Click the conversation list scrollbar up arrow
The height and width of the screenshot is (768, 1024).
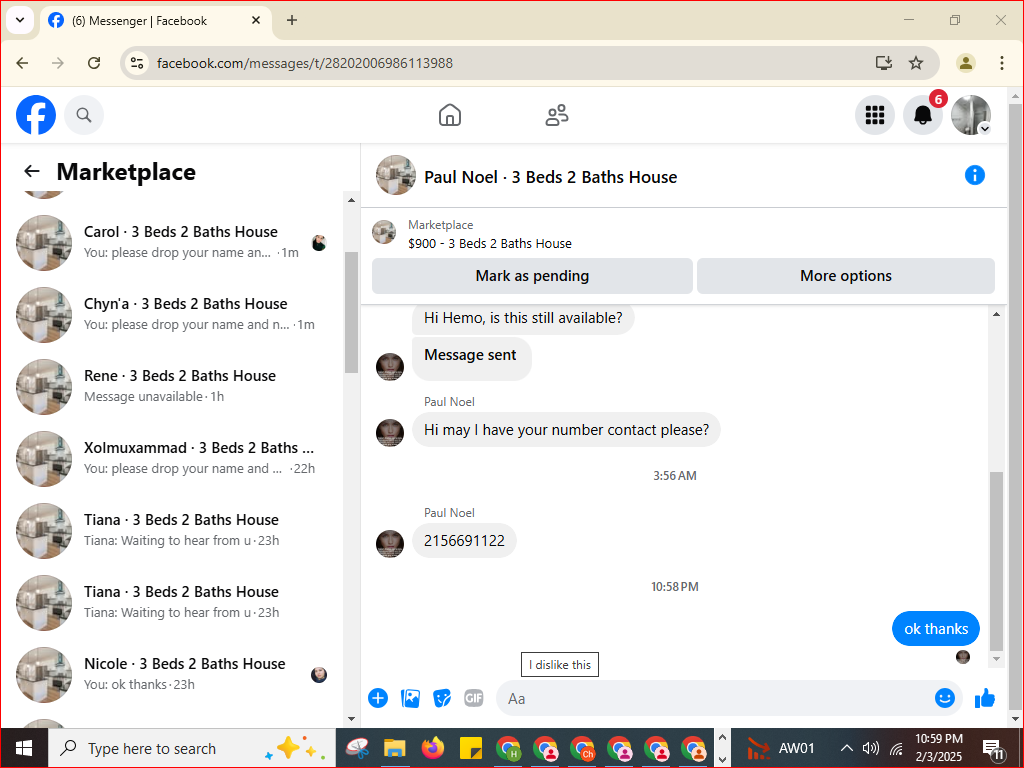click(x=351, y=200)
